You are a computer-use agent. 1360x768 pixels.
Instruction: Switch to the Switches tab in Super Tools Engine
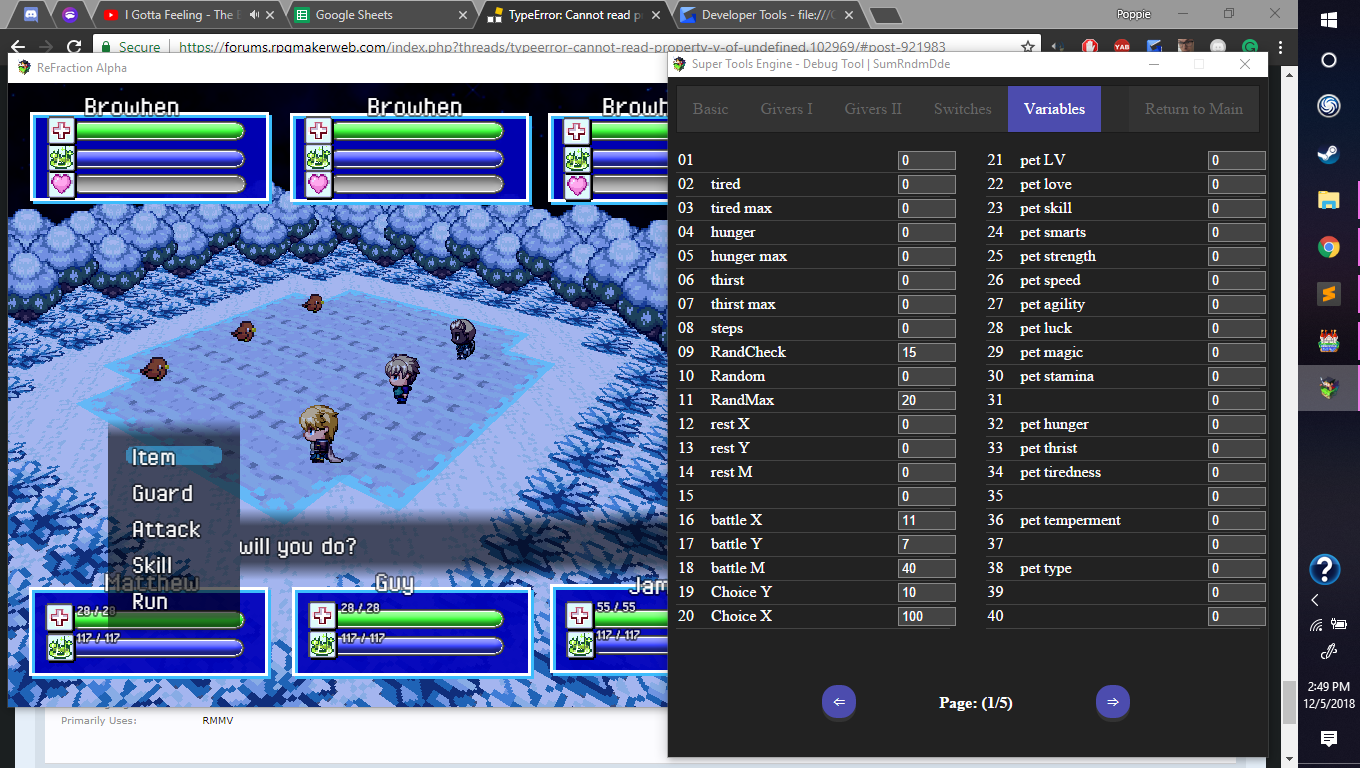(961, 109)
